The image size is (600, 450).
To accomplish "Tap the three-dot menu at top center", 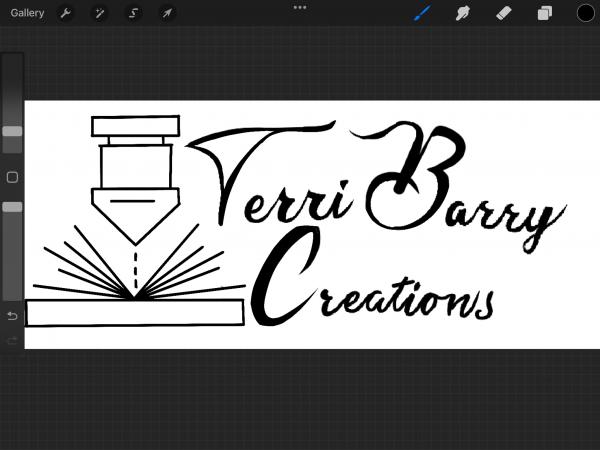I will click(x=300, y=7).
